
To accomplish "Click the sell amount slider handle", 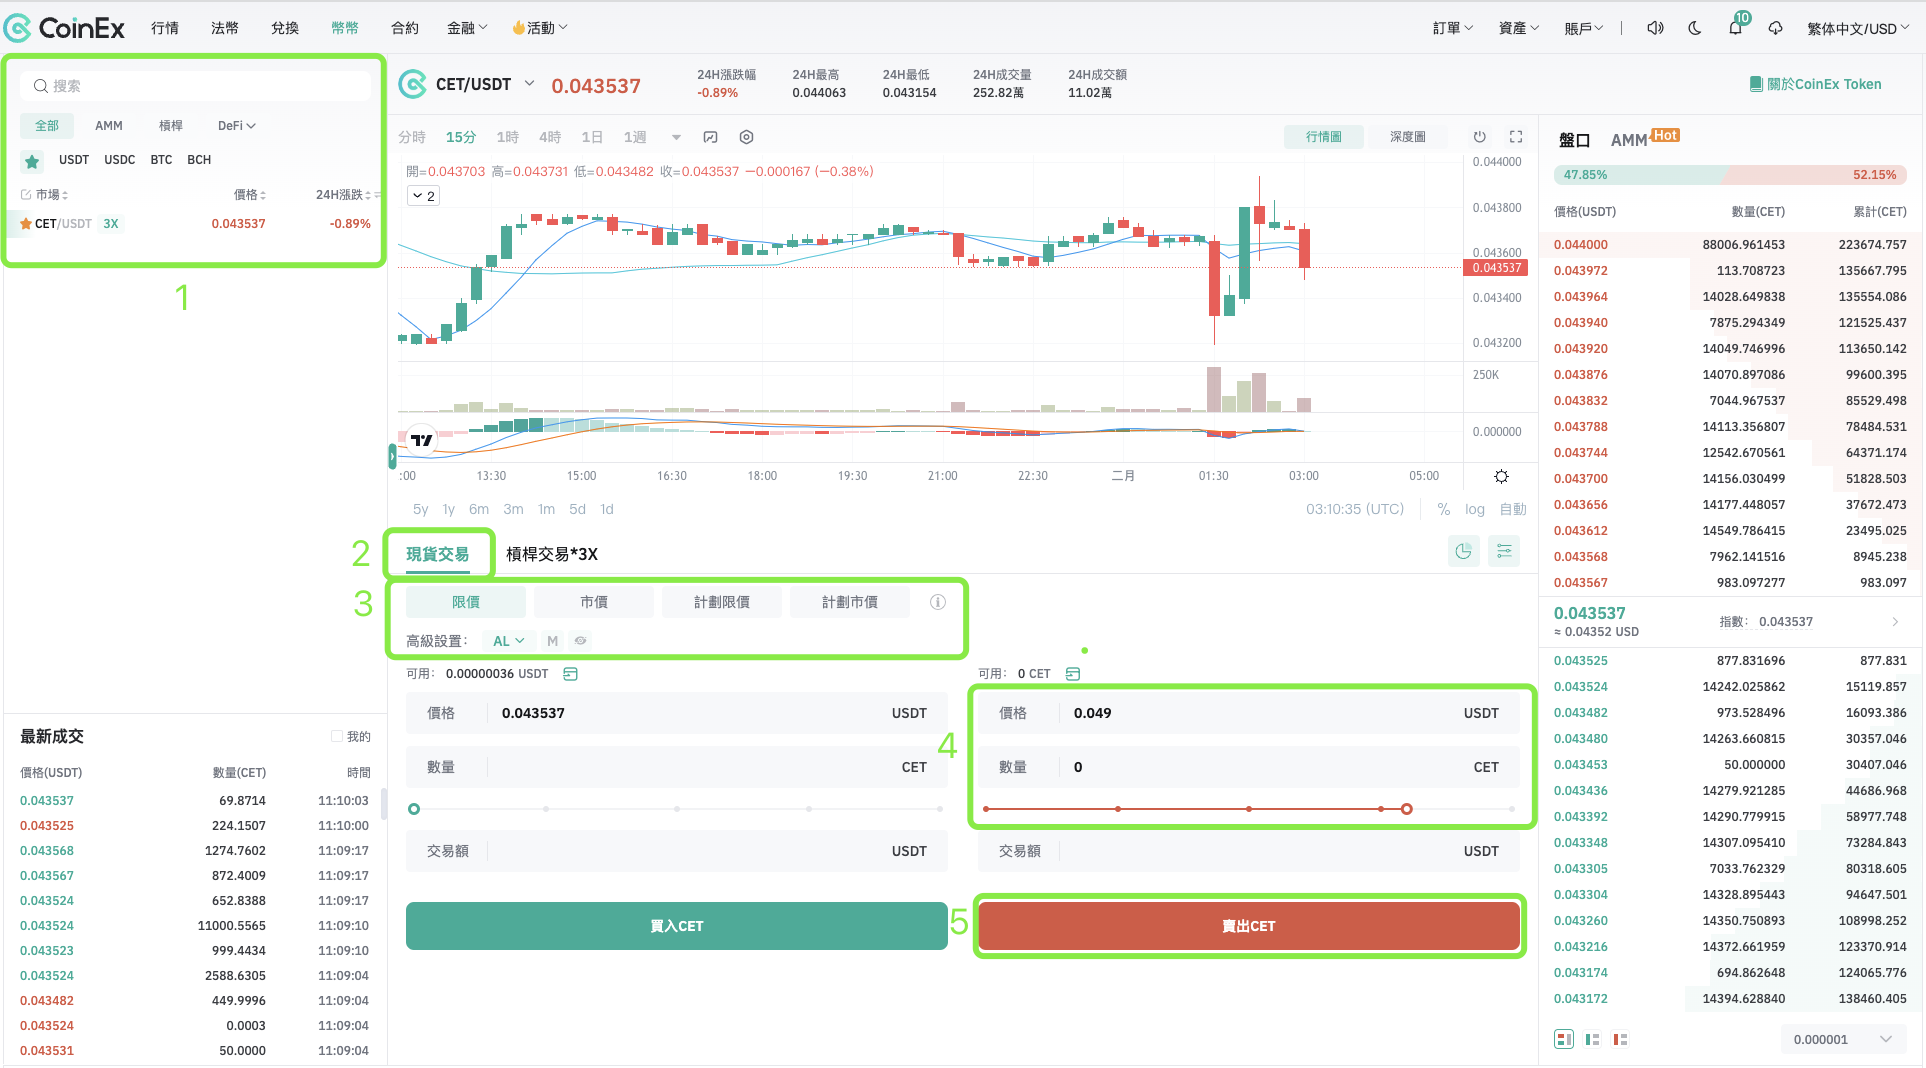I will click(1406, 809).
